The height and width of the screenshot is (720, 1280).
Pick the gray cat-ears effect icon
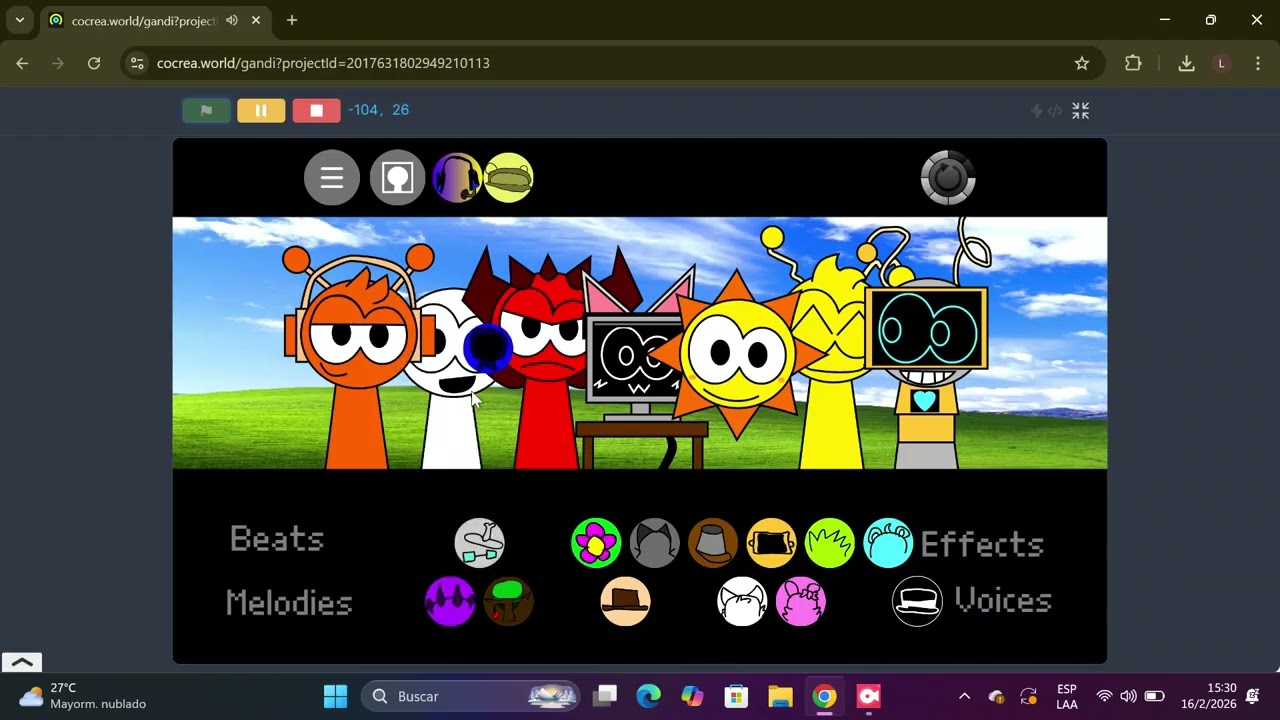point(655,543)
